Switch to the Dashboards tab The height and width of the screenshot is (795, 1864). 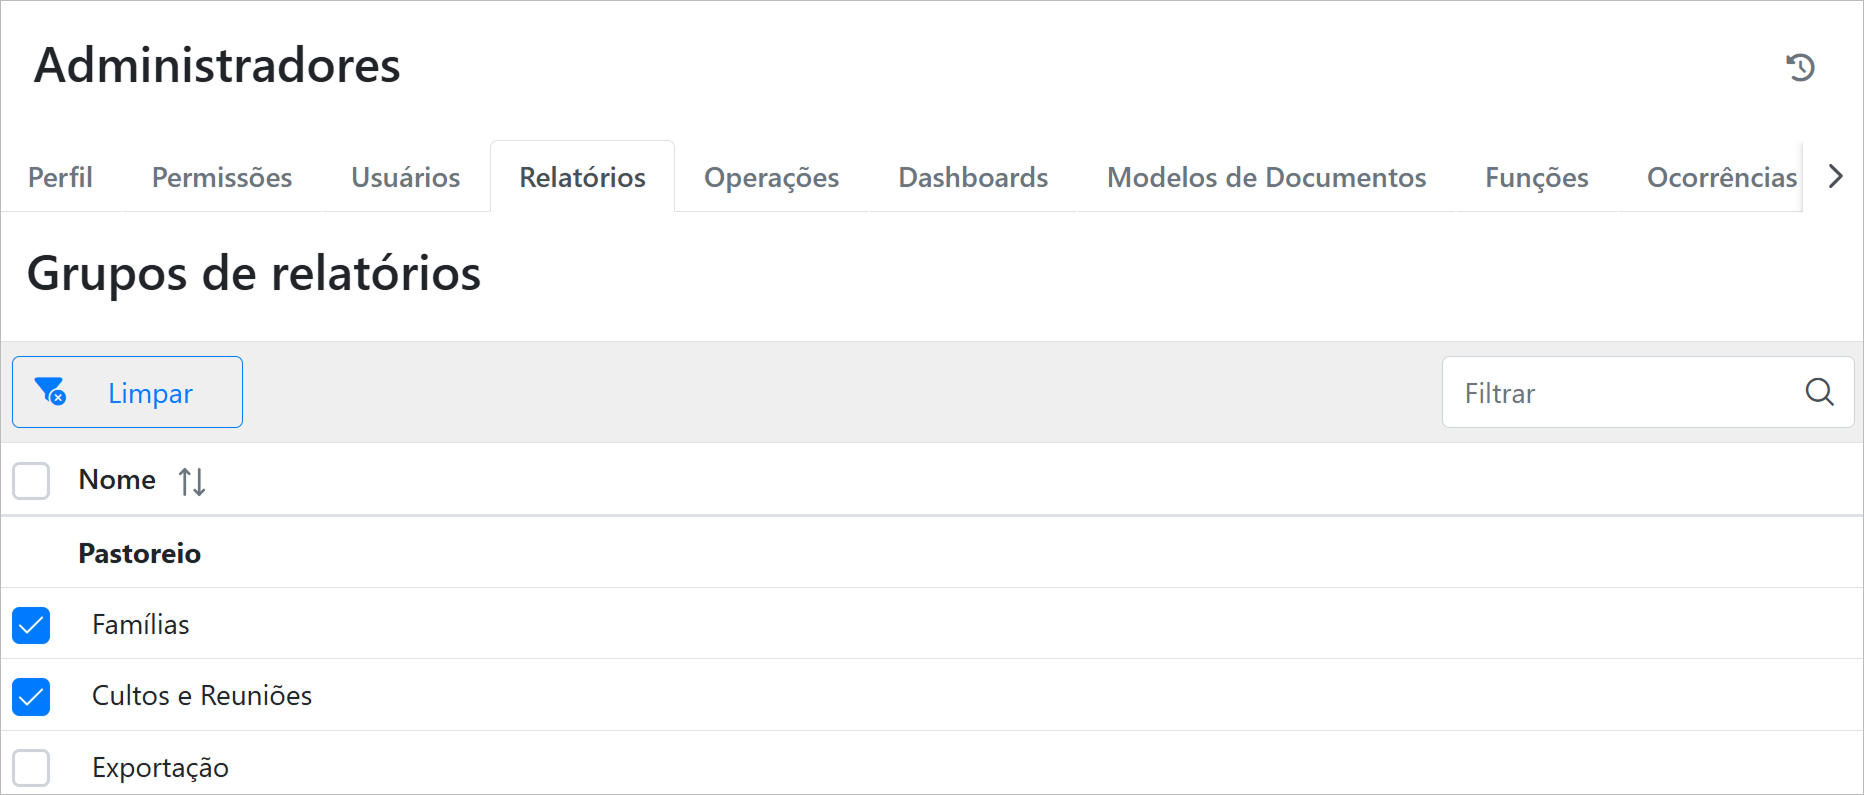(x=973, y=177)
